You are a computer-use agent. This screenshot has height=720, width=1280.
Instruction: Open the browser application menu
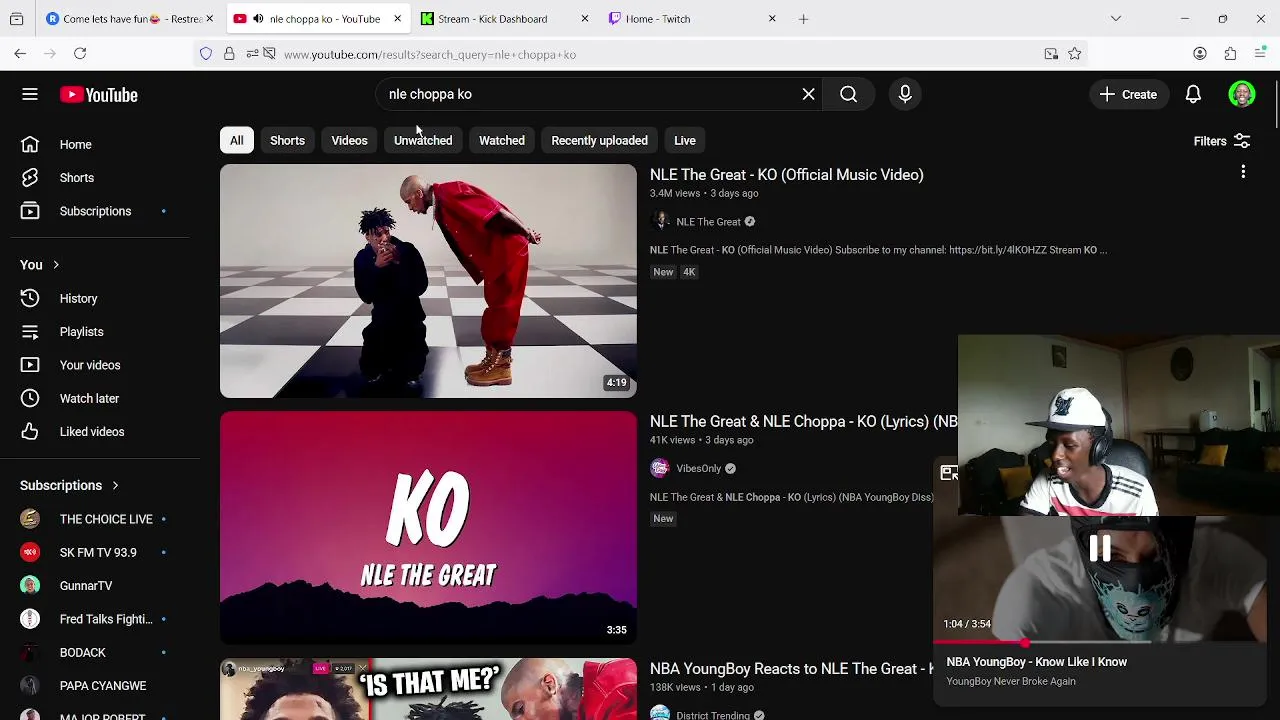pos(1261,54)
